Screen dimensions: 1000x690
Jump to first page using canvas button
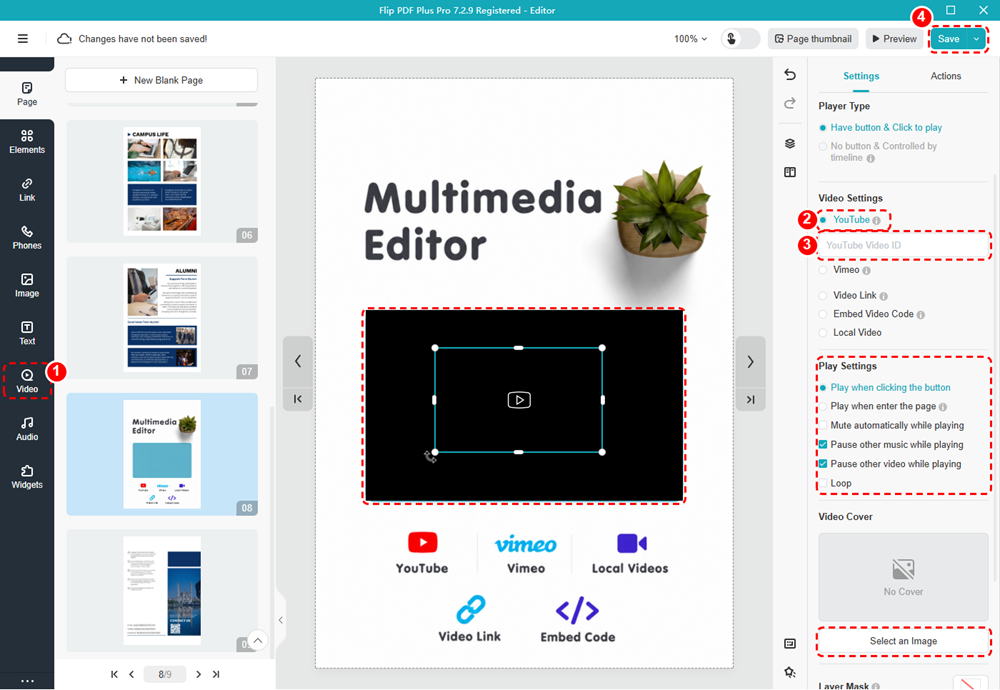298,399
